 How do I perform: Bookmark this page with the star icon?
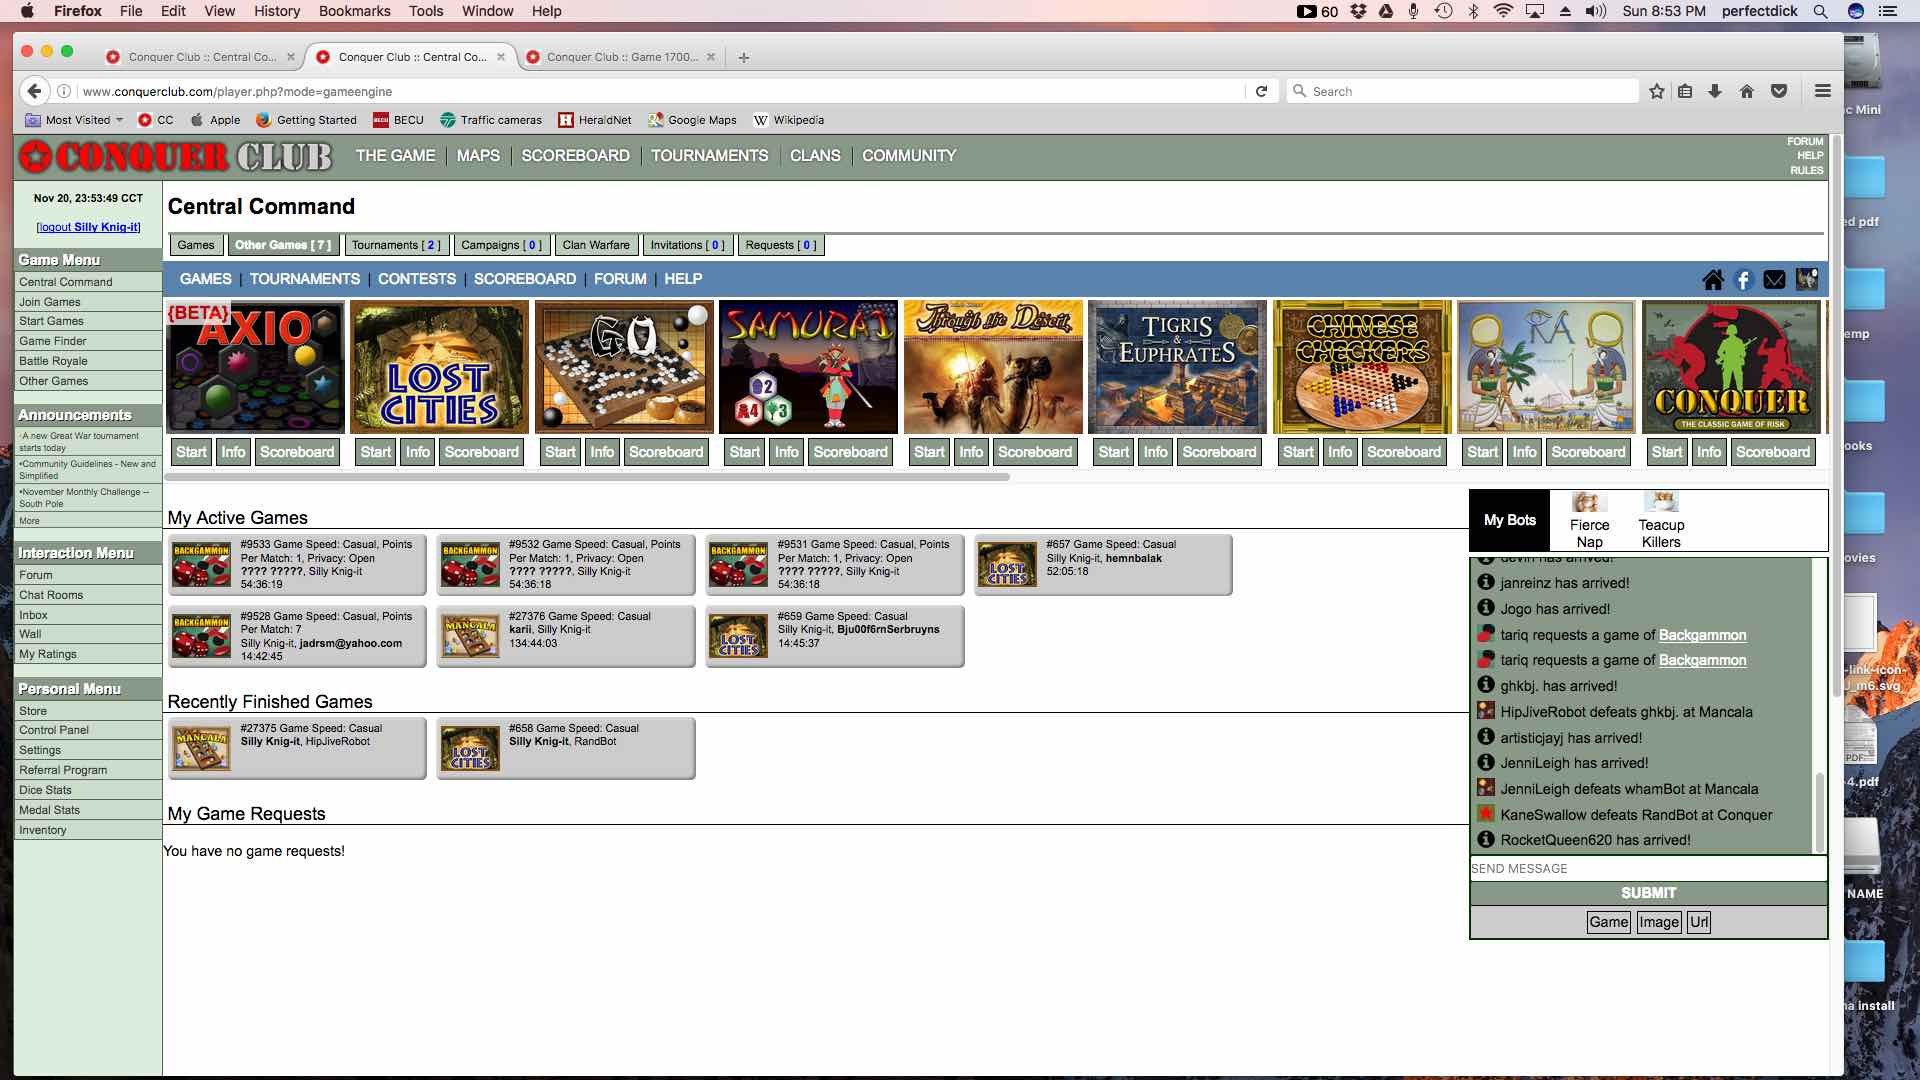tap(1656, 91)
